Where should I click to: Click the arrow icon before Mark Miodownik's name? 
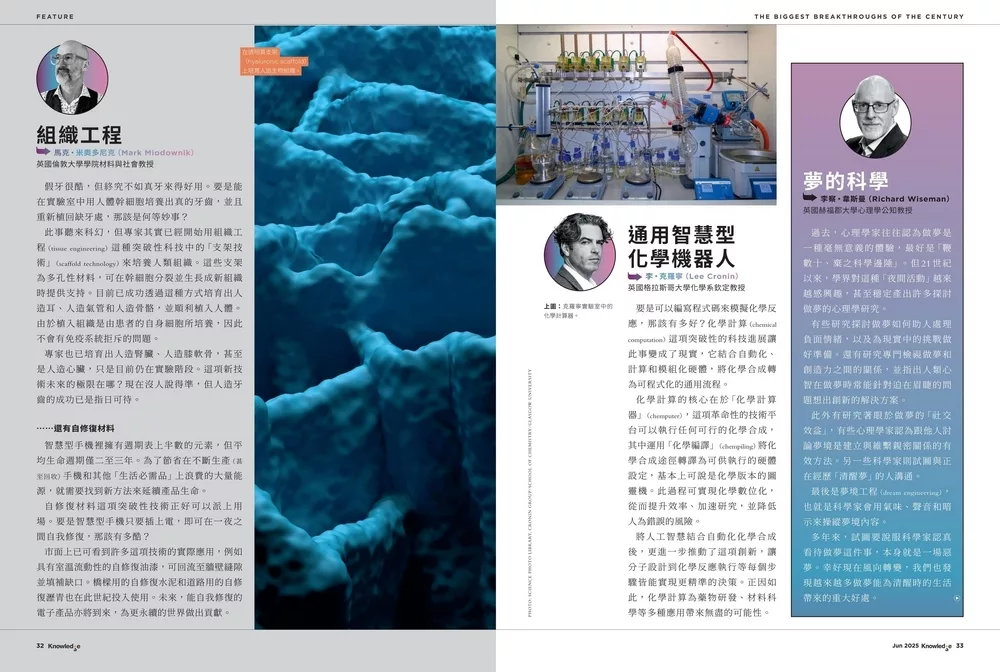click(x=43, y=151)
